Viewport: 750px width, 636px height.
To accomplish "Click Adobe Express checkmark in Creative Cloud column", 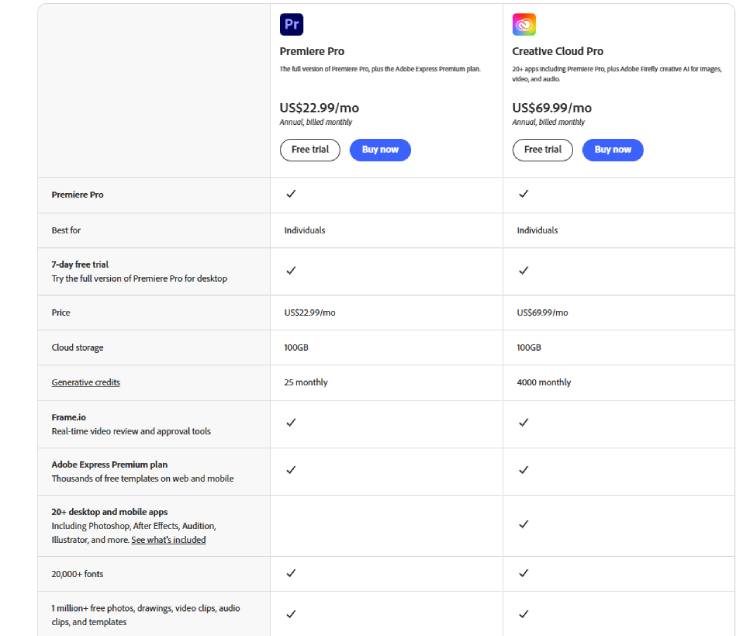I will point(524,470).
